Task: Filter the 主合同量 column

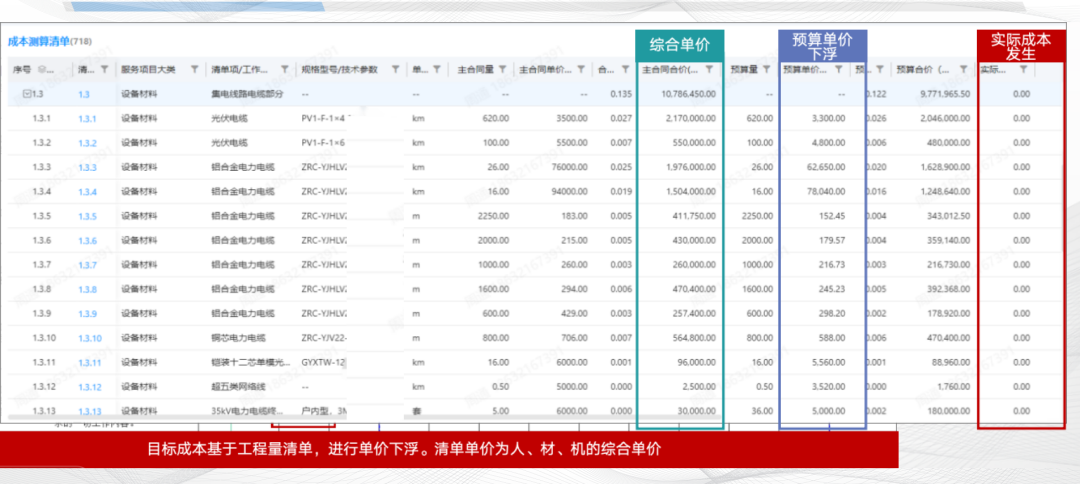Action: pos(502,70)
